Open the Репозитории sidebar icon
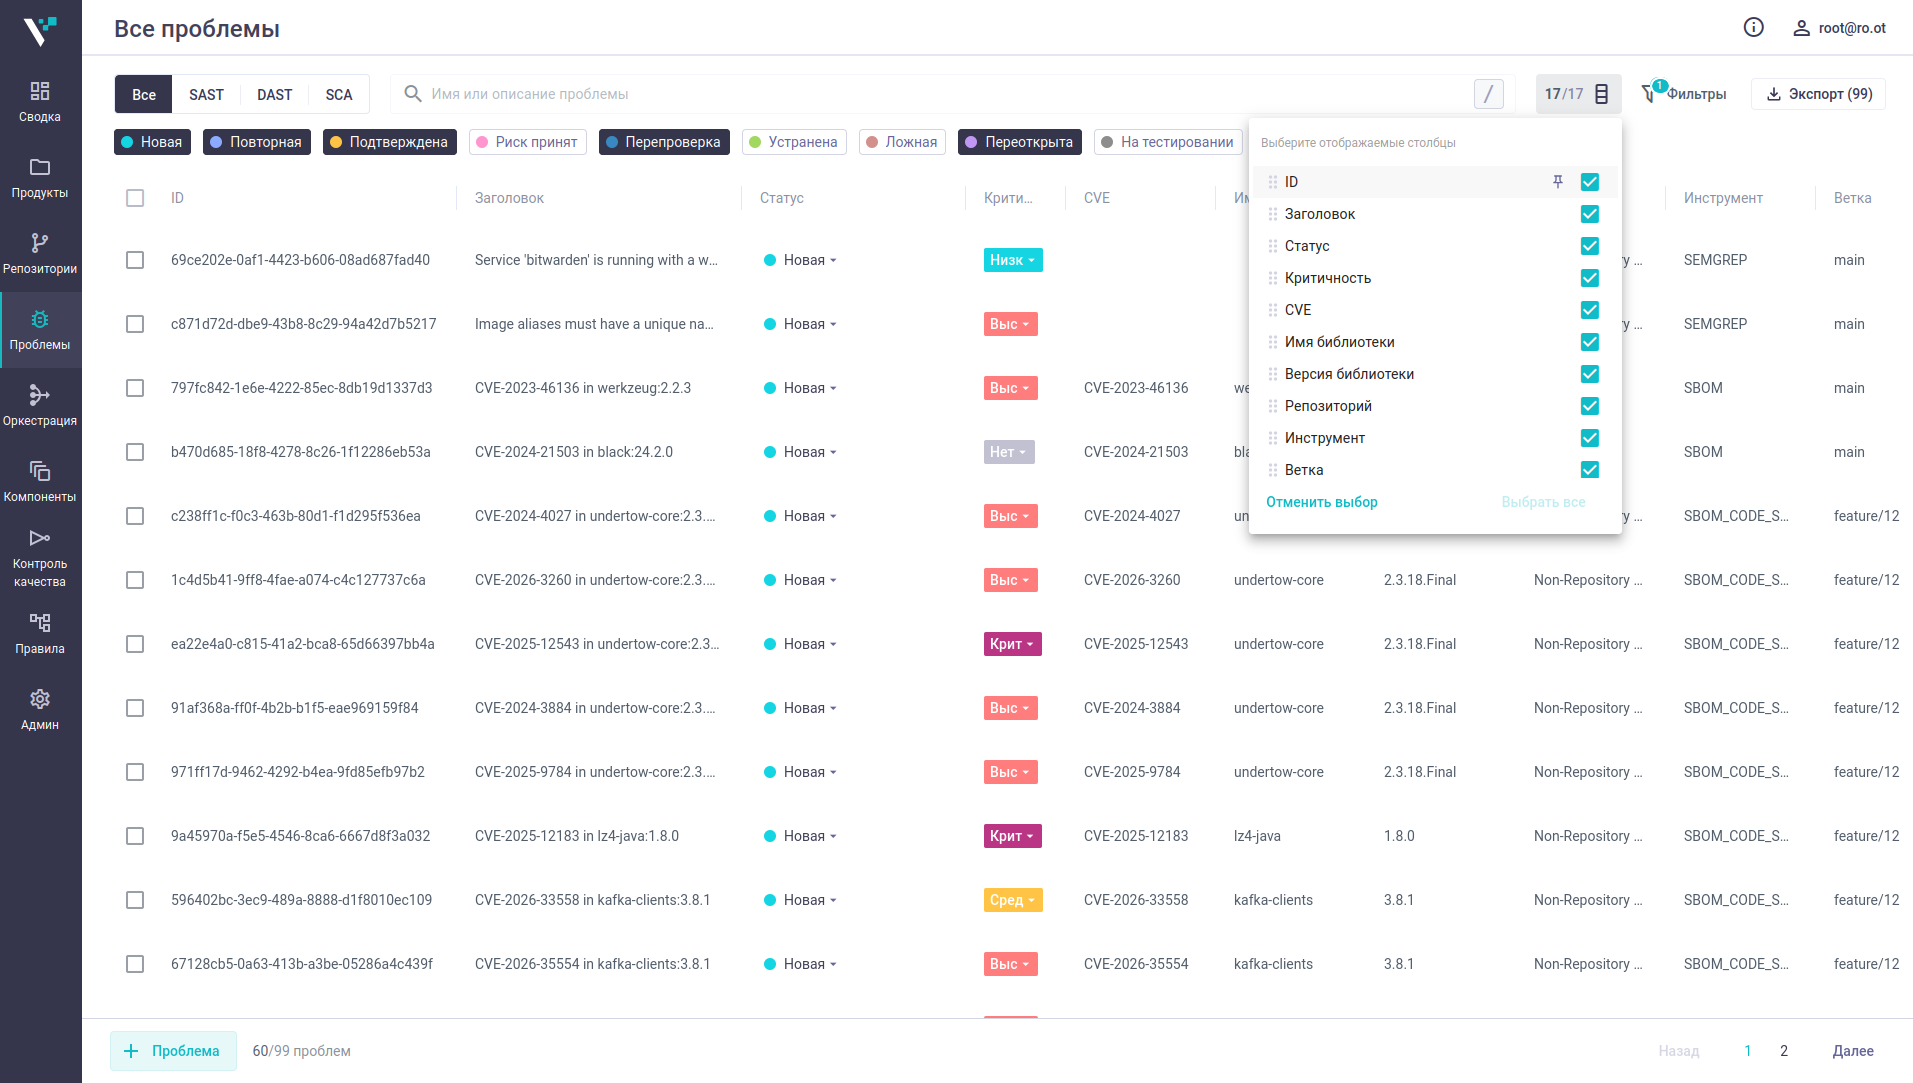The height and width of the screenshot is (1083, 1913). [x=40, y=243]
